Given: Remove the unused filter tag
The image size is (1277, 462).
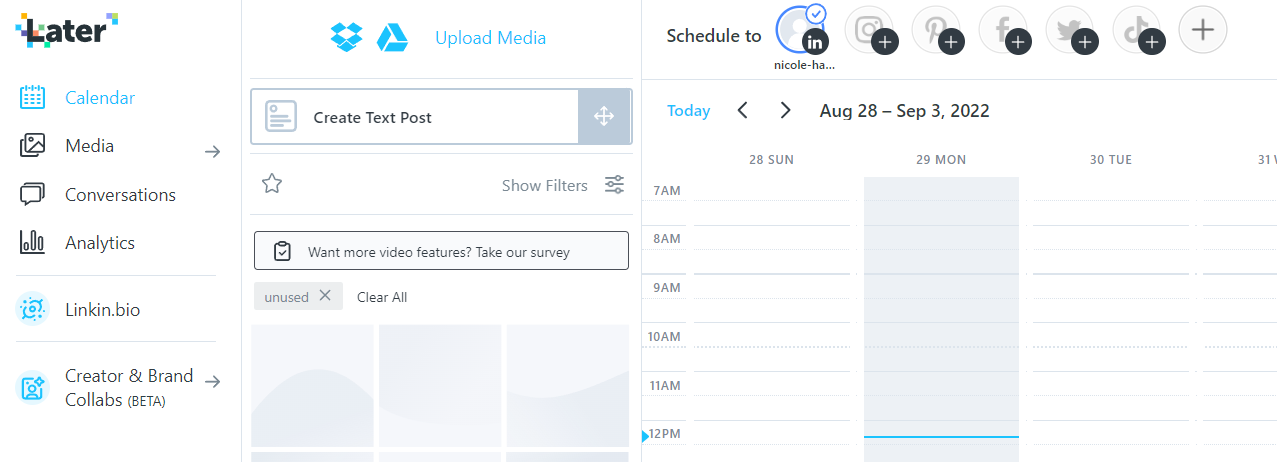Looking at the screenshot, I should (x=325, y=296).
